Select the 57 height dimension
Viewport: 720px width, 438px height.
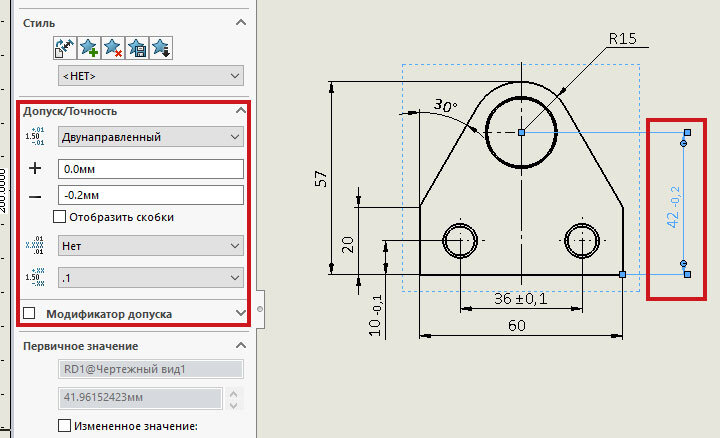coord(321,179)
